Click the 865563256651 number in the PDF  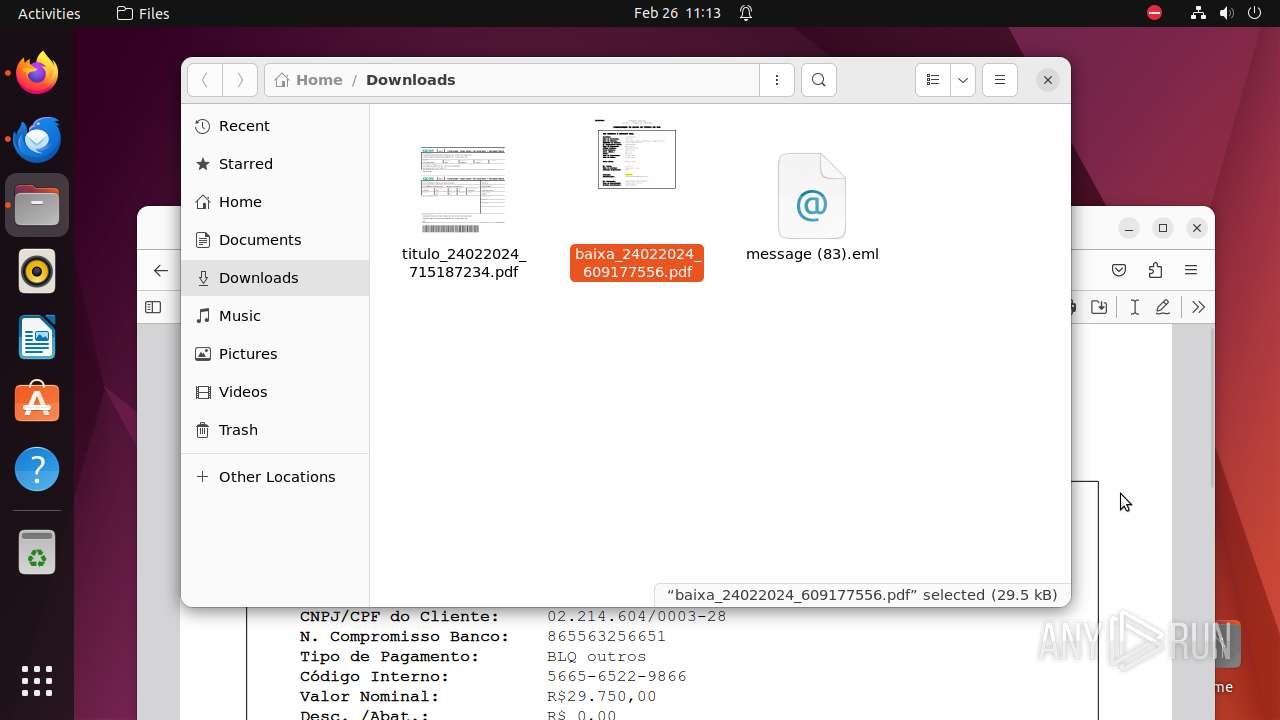(x=606, y=636)
